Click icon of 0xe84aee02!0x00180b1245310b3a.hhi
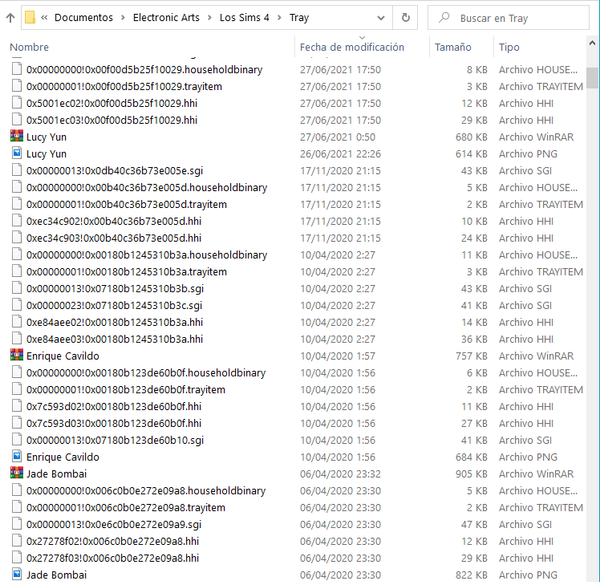The height and width of the screenshot is (582, 600). click(16, 322)
